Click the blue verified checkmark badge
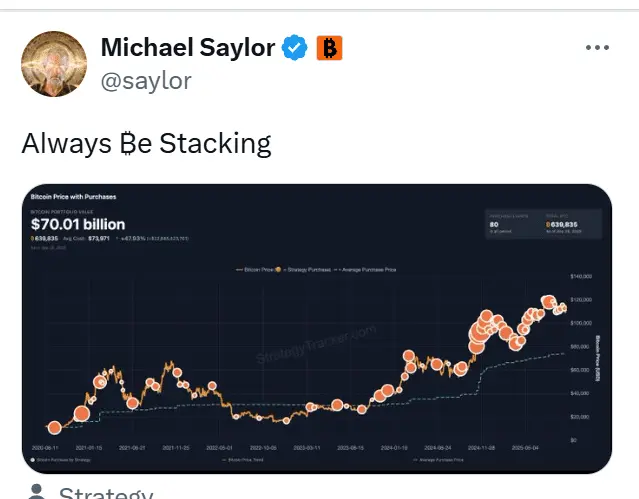This screenshot has width=639, height=499. (x=295, y=48)
